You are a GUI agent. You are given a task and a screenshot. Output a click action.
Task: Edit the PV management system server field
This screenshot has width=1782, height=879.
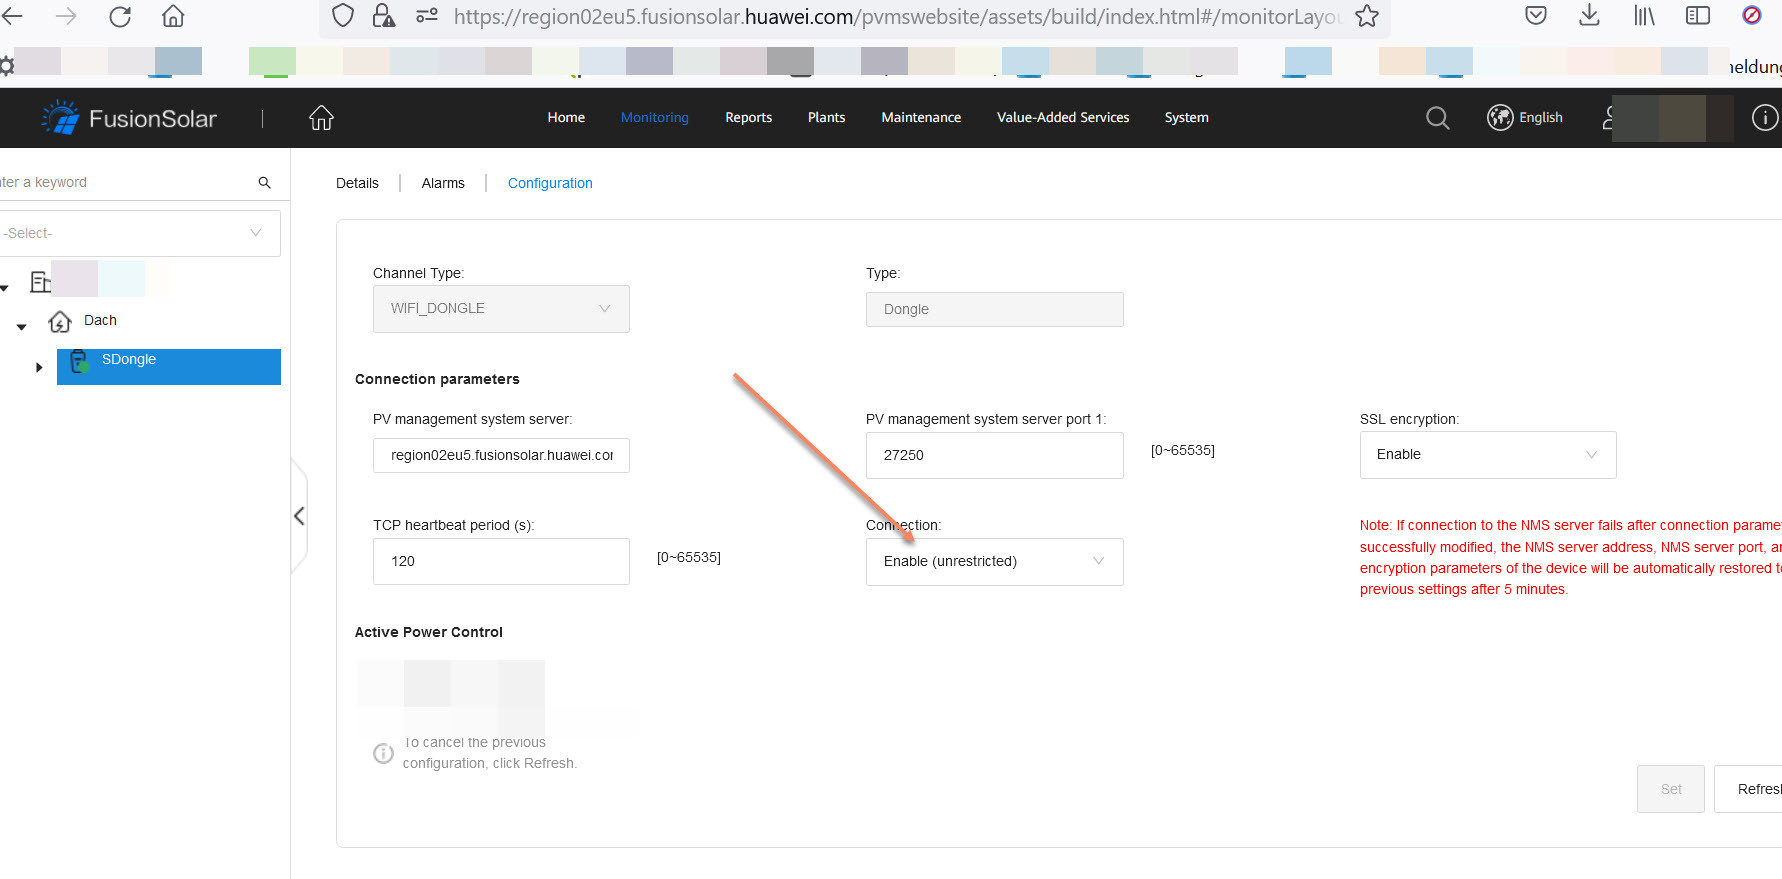click(x=501, y=456)
